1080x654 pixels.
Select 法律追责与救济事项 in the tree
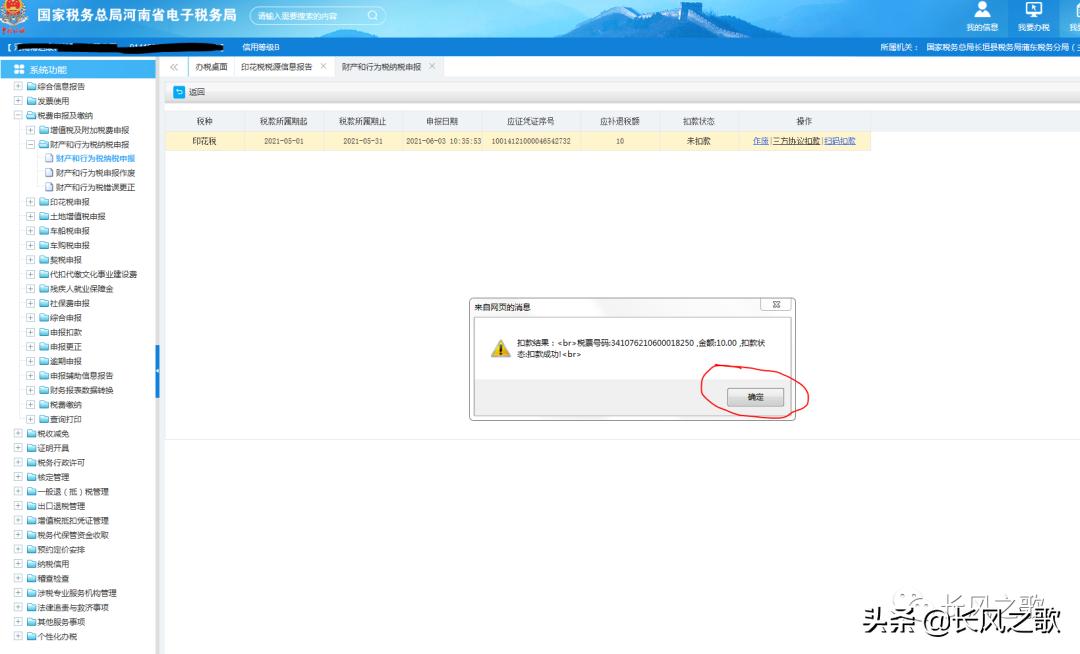[x=73, y=607]
